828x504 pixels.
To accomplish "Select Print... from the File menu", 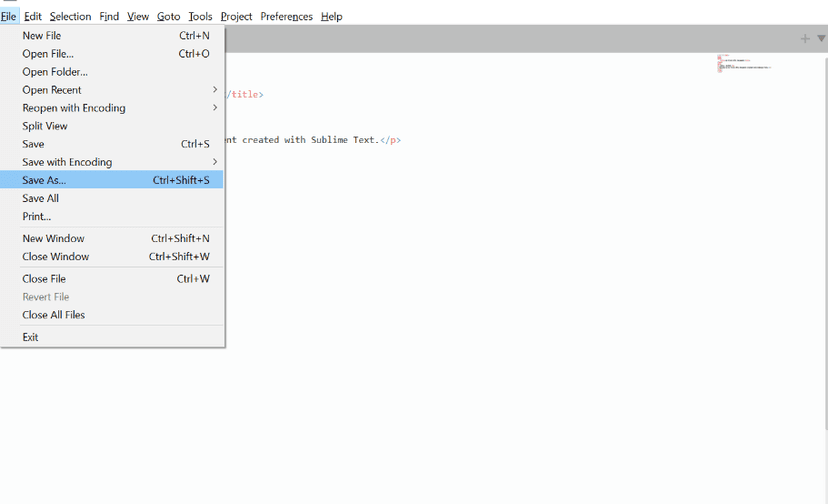I will pyautogui.click(x=112, y=216).
